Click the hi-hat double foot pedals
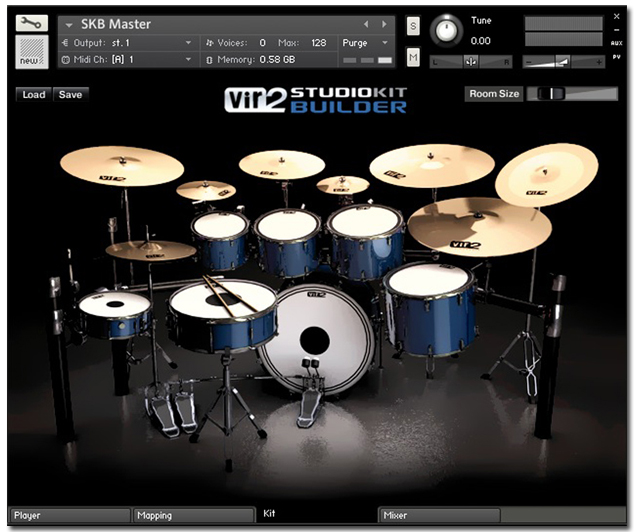 click(170, 410)
